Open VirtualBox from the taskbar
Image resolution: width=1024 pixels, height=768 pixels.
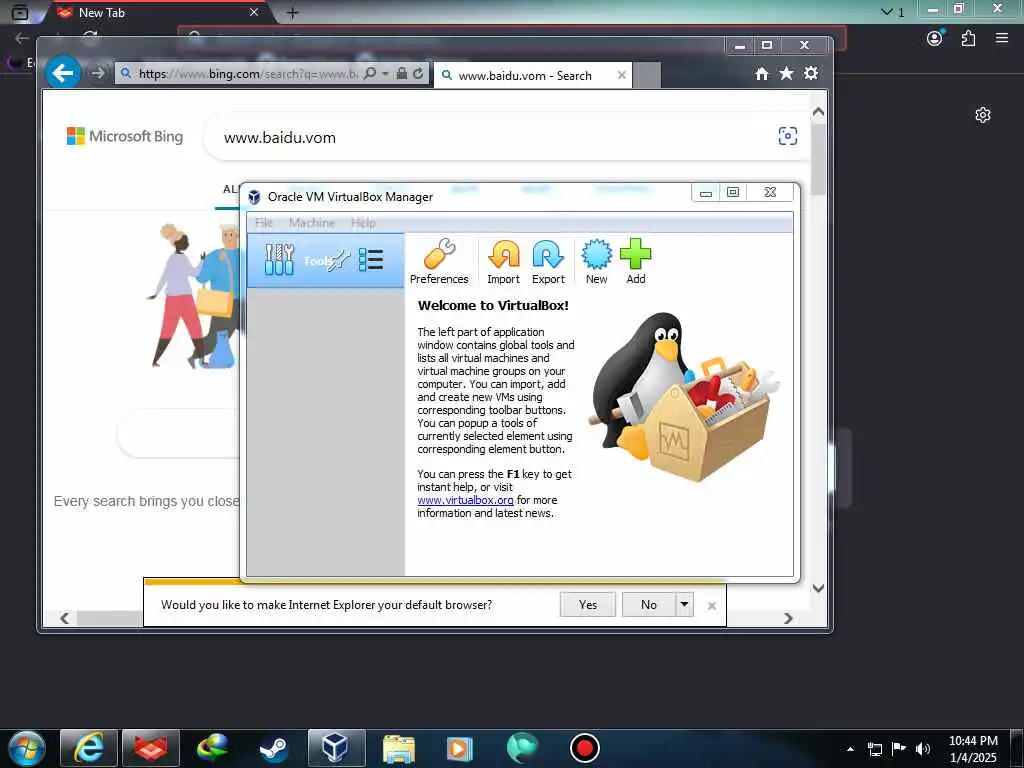coord(336,748)
